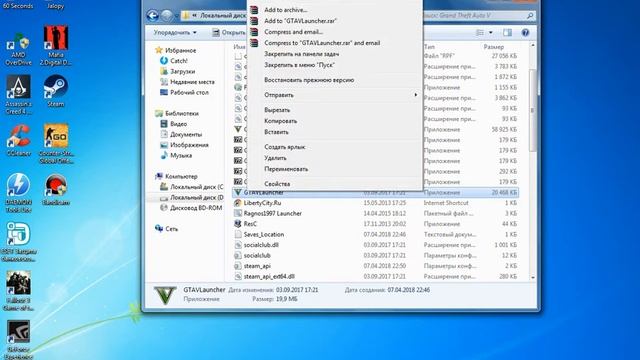Choose Compress to "GTAVLauncher.rar" and email
The image size is (640, 360).
322,42
